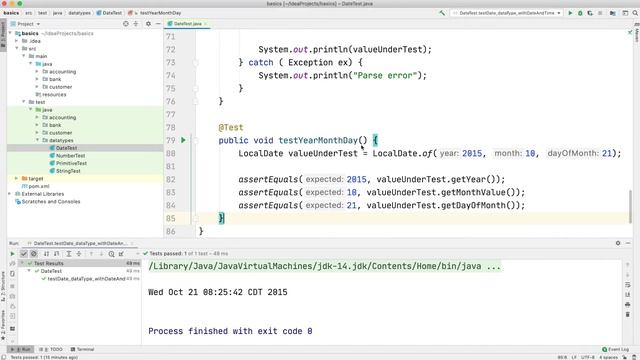Viewport: 640px width, 360px height.
Task: Collapse all in Project panel header
Action: [136, 24]
